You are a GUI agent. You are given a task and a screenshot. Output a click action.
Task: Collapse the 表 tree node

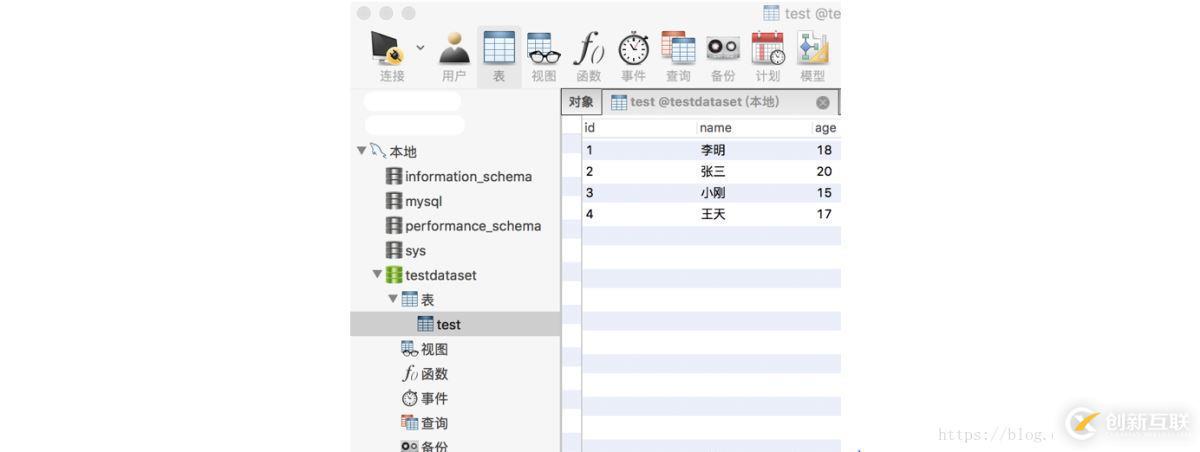point(393,299)
